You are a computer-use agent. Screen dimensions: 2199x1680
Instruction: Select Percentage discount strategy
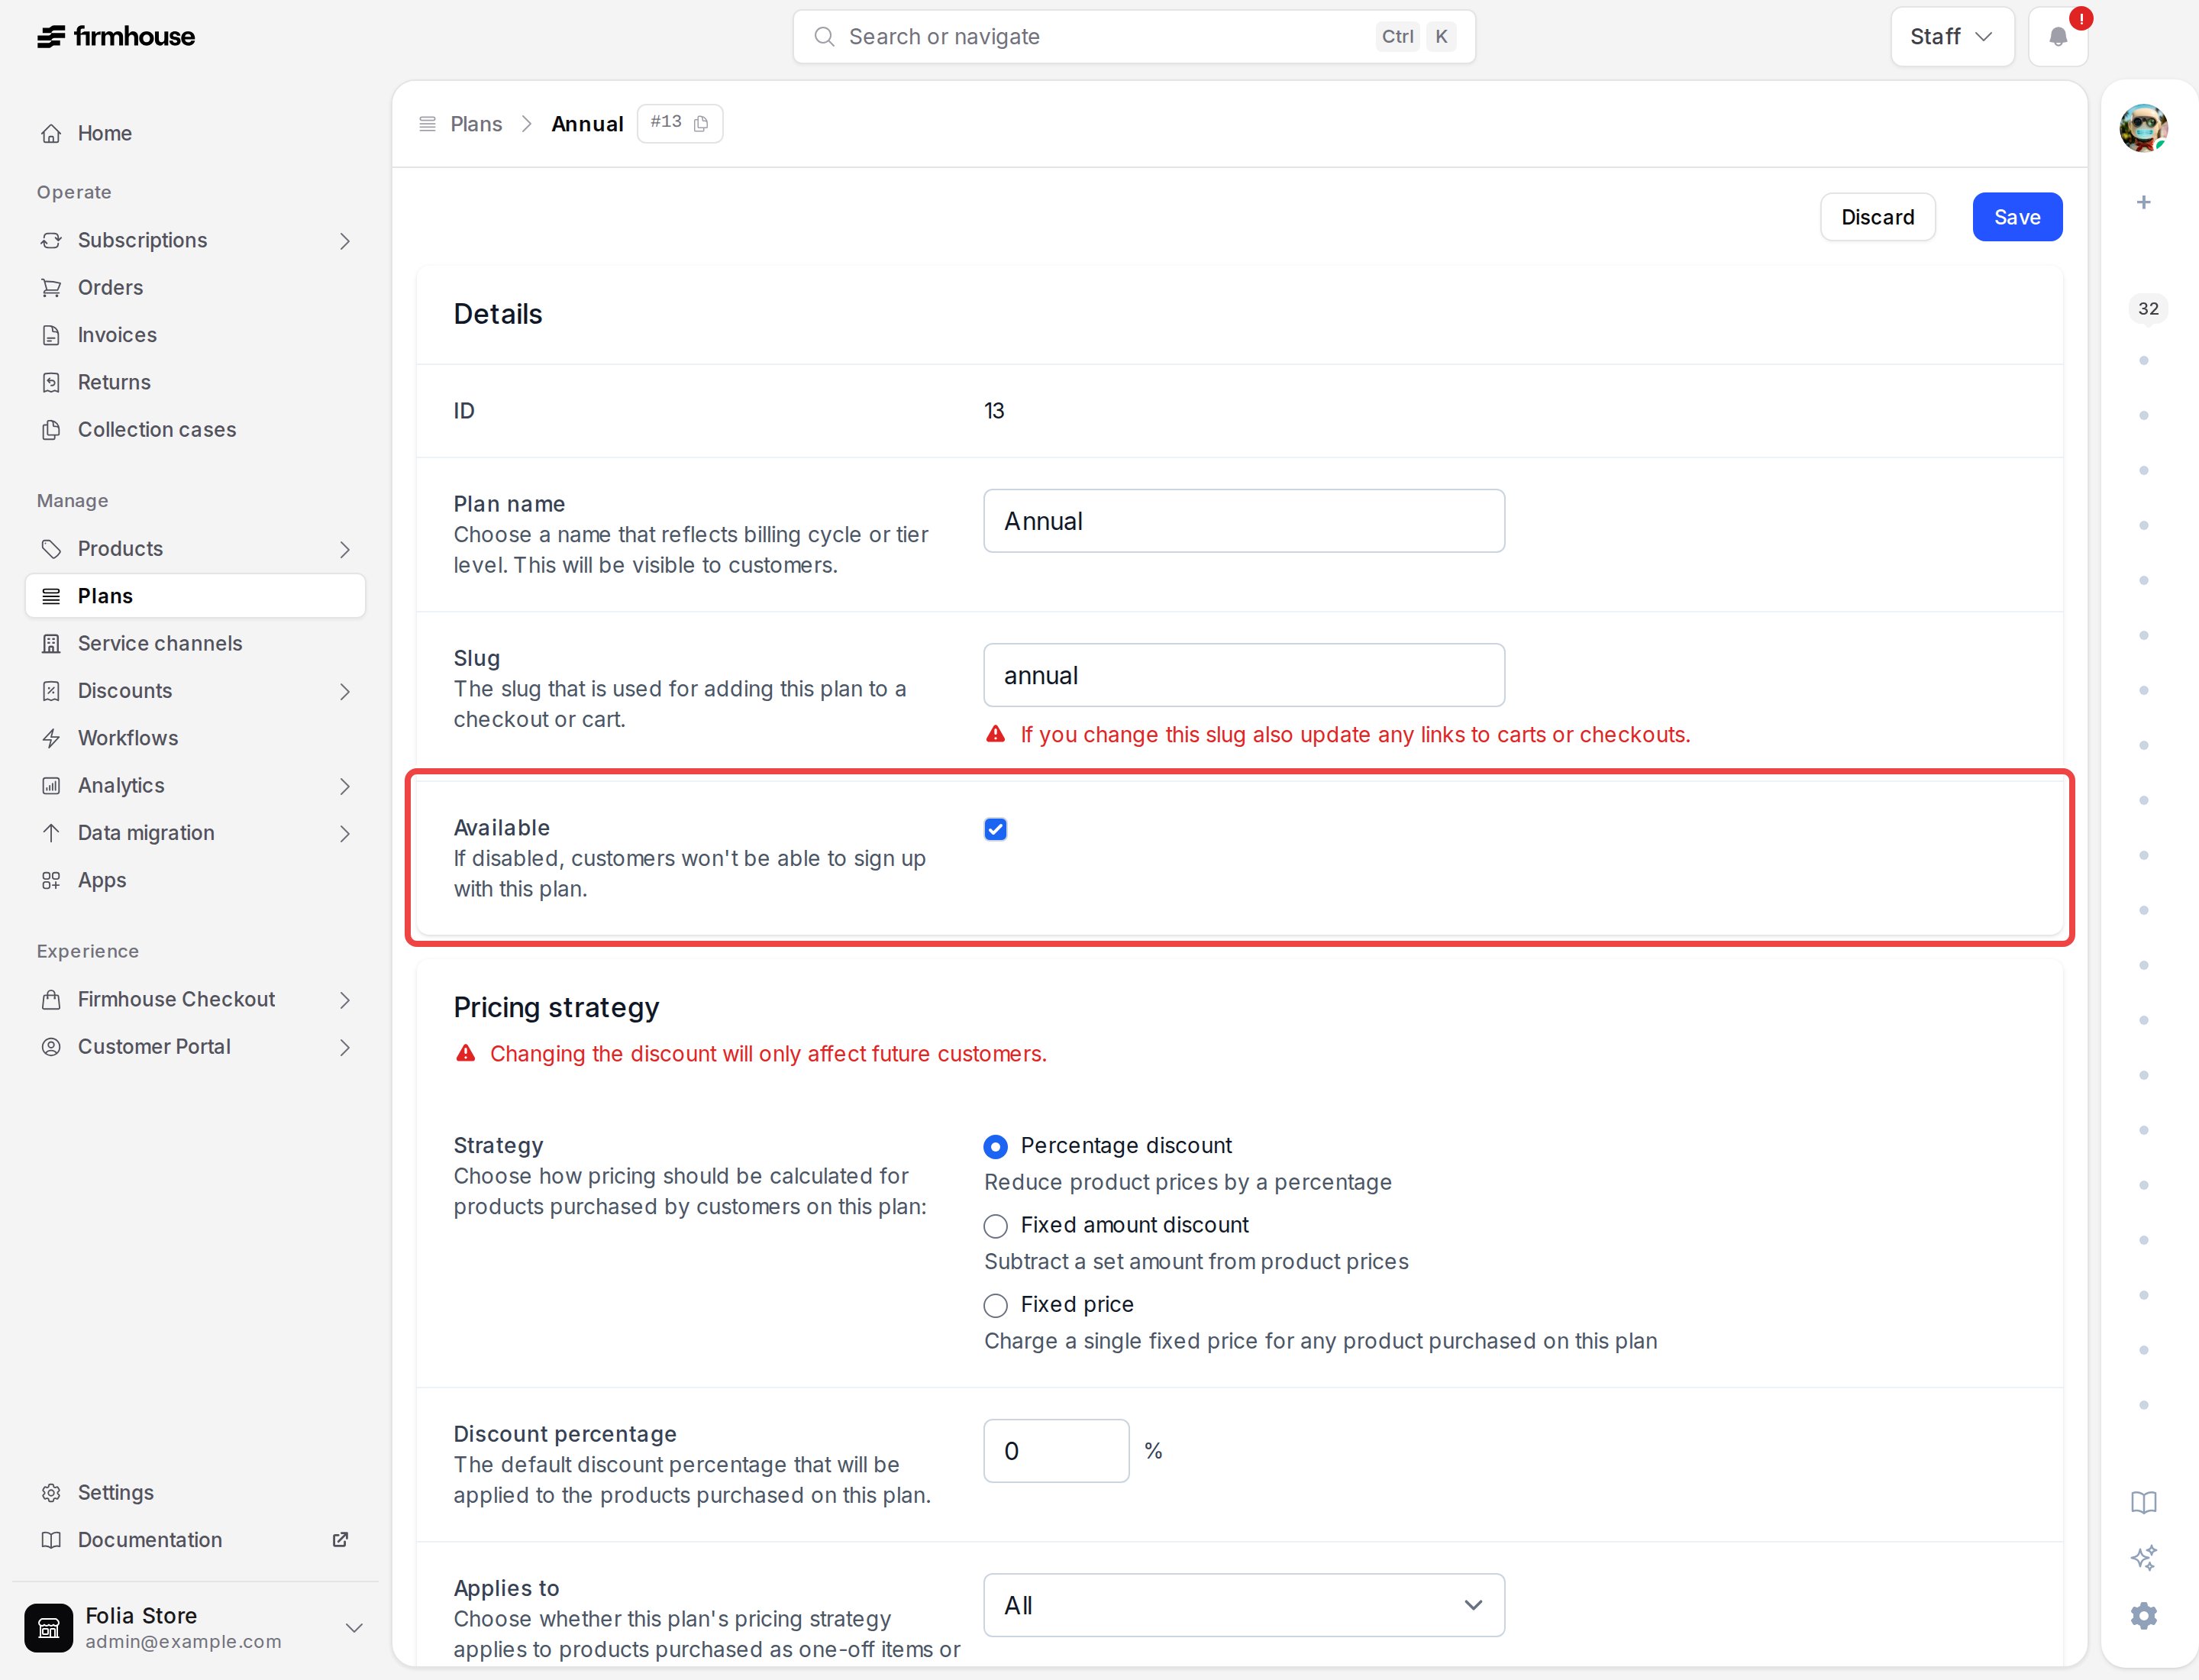(995, 1146)
